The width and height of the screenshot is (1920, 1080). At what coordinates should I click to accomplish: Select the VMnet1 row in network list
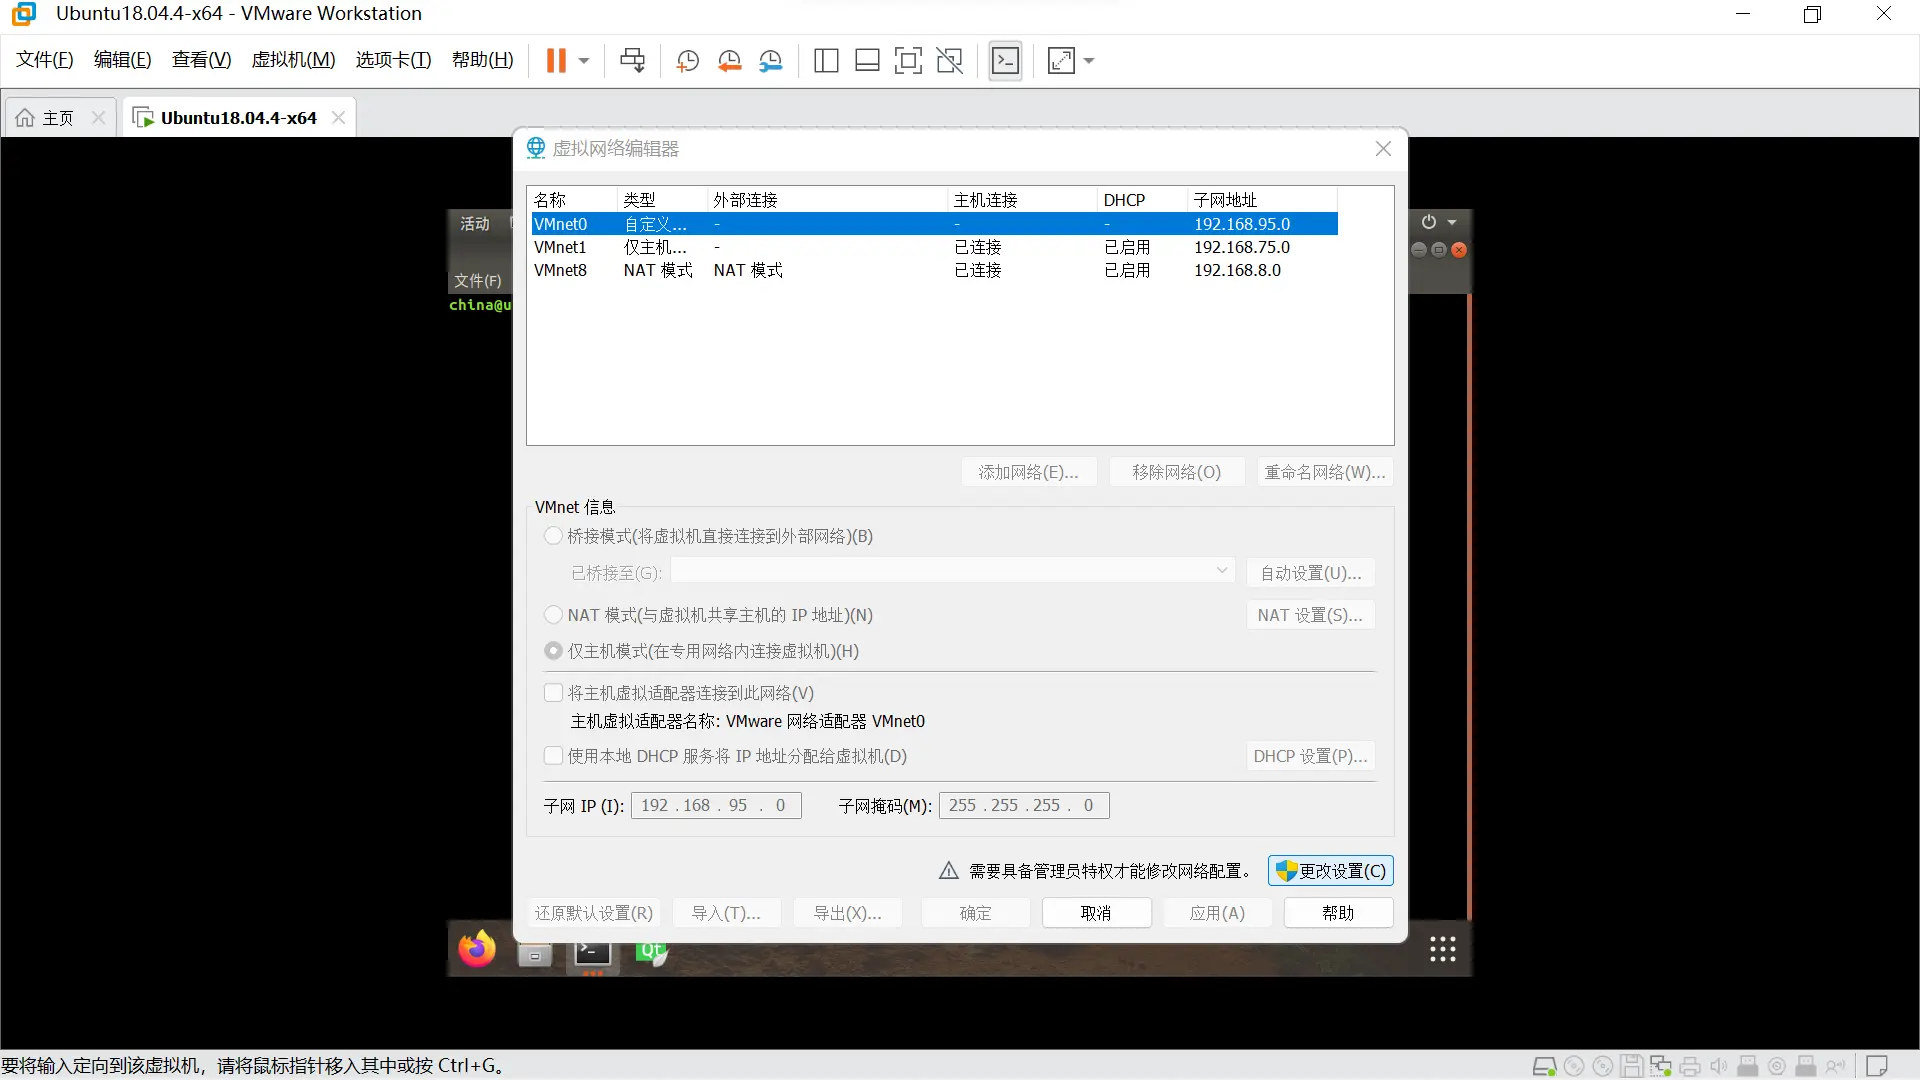[934, 247]
